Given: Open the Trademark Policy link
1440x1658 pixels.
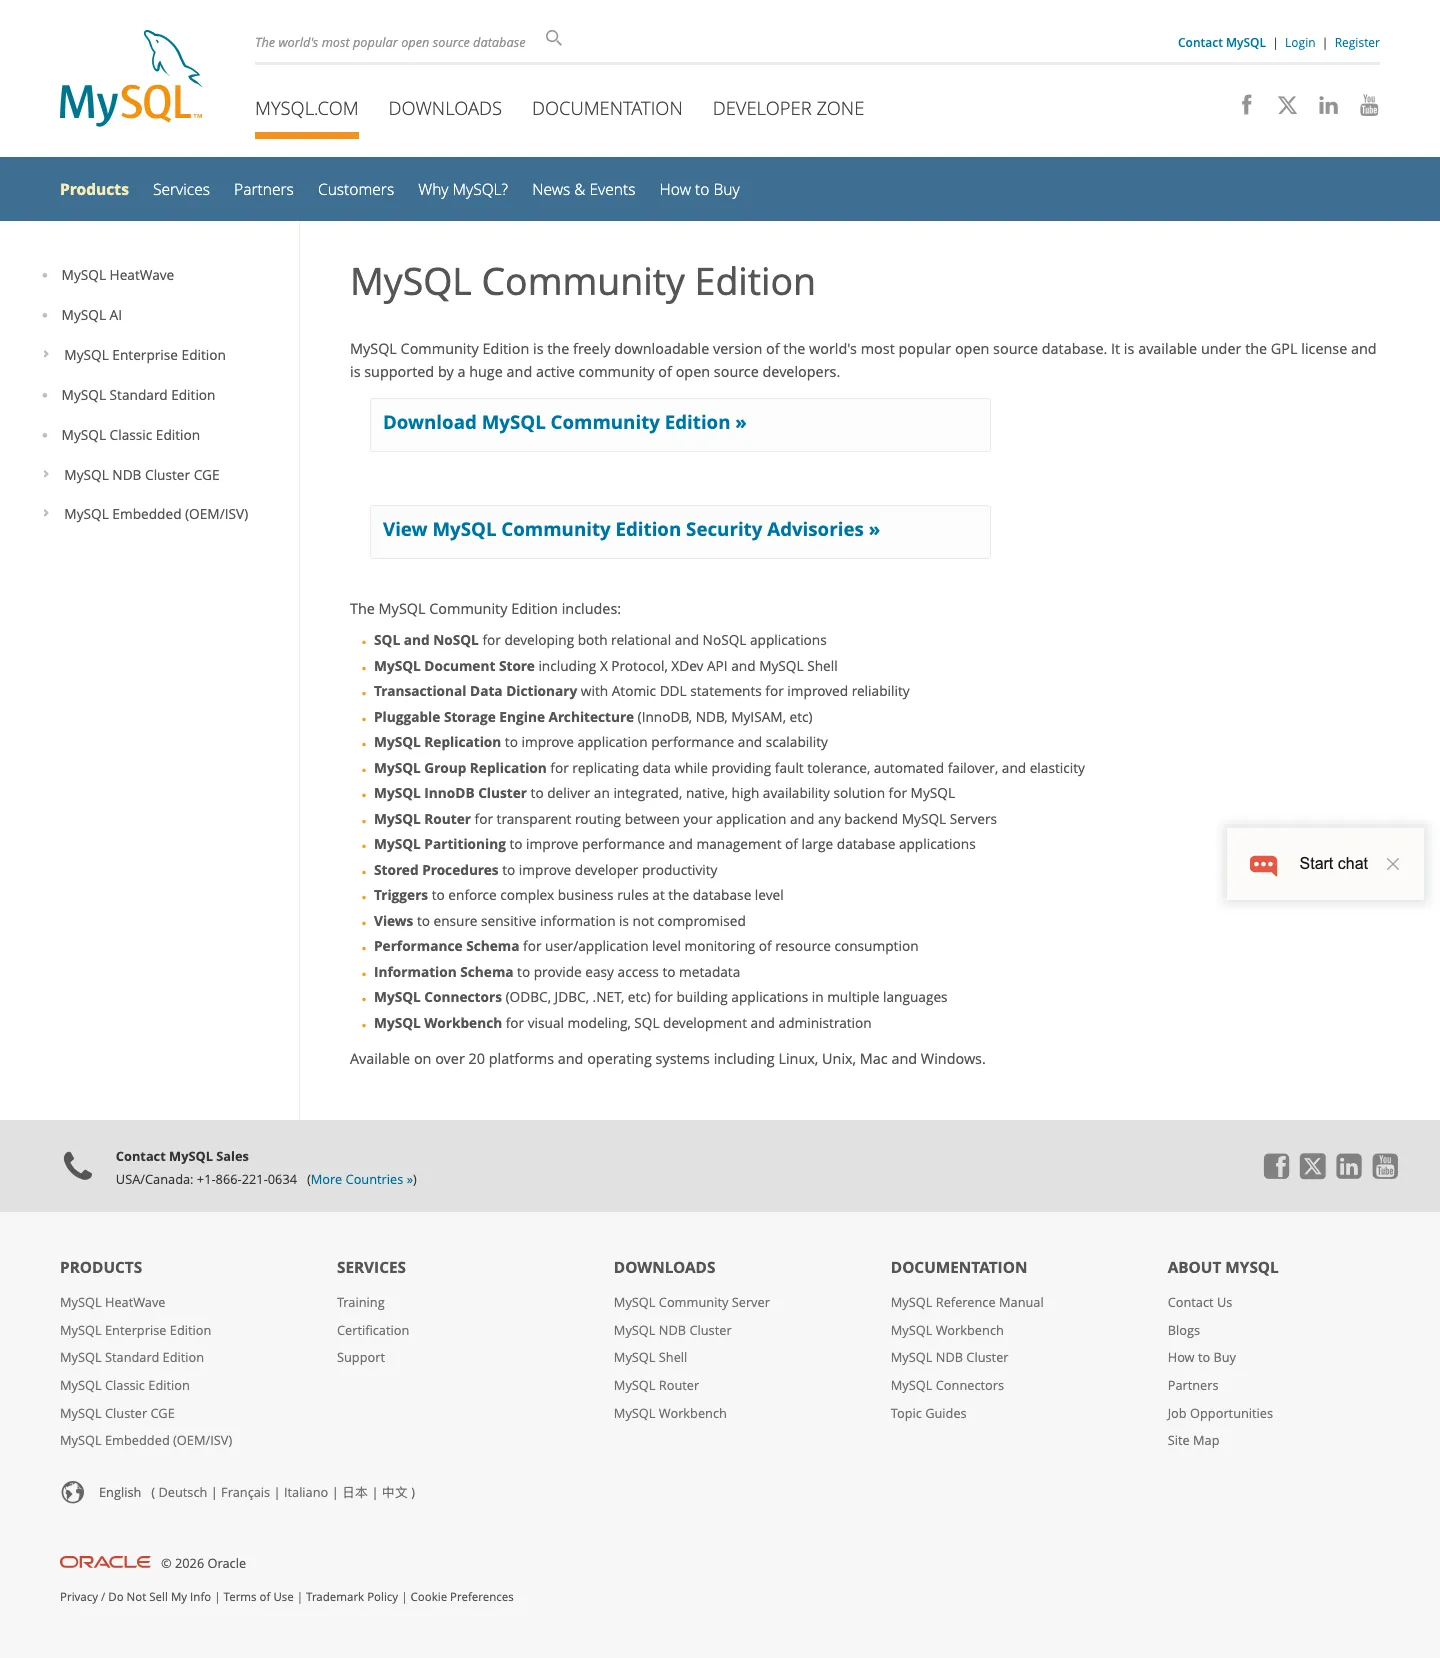Looking at the screenshot, I should click(x=352, y=1597).
